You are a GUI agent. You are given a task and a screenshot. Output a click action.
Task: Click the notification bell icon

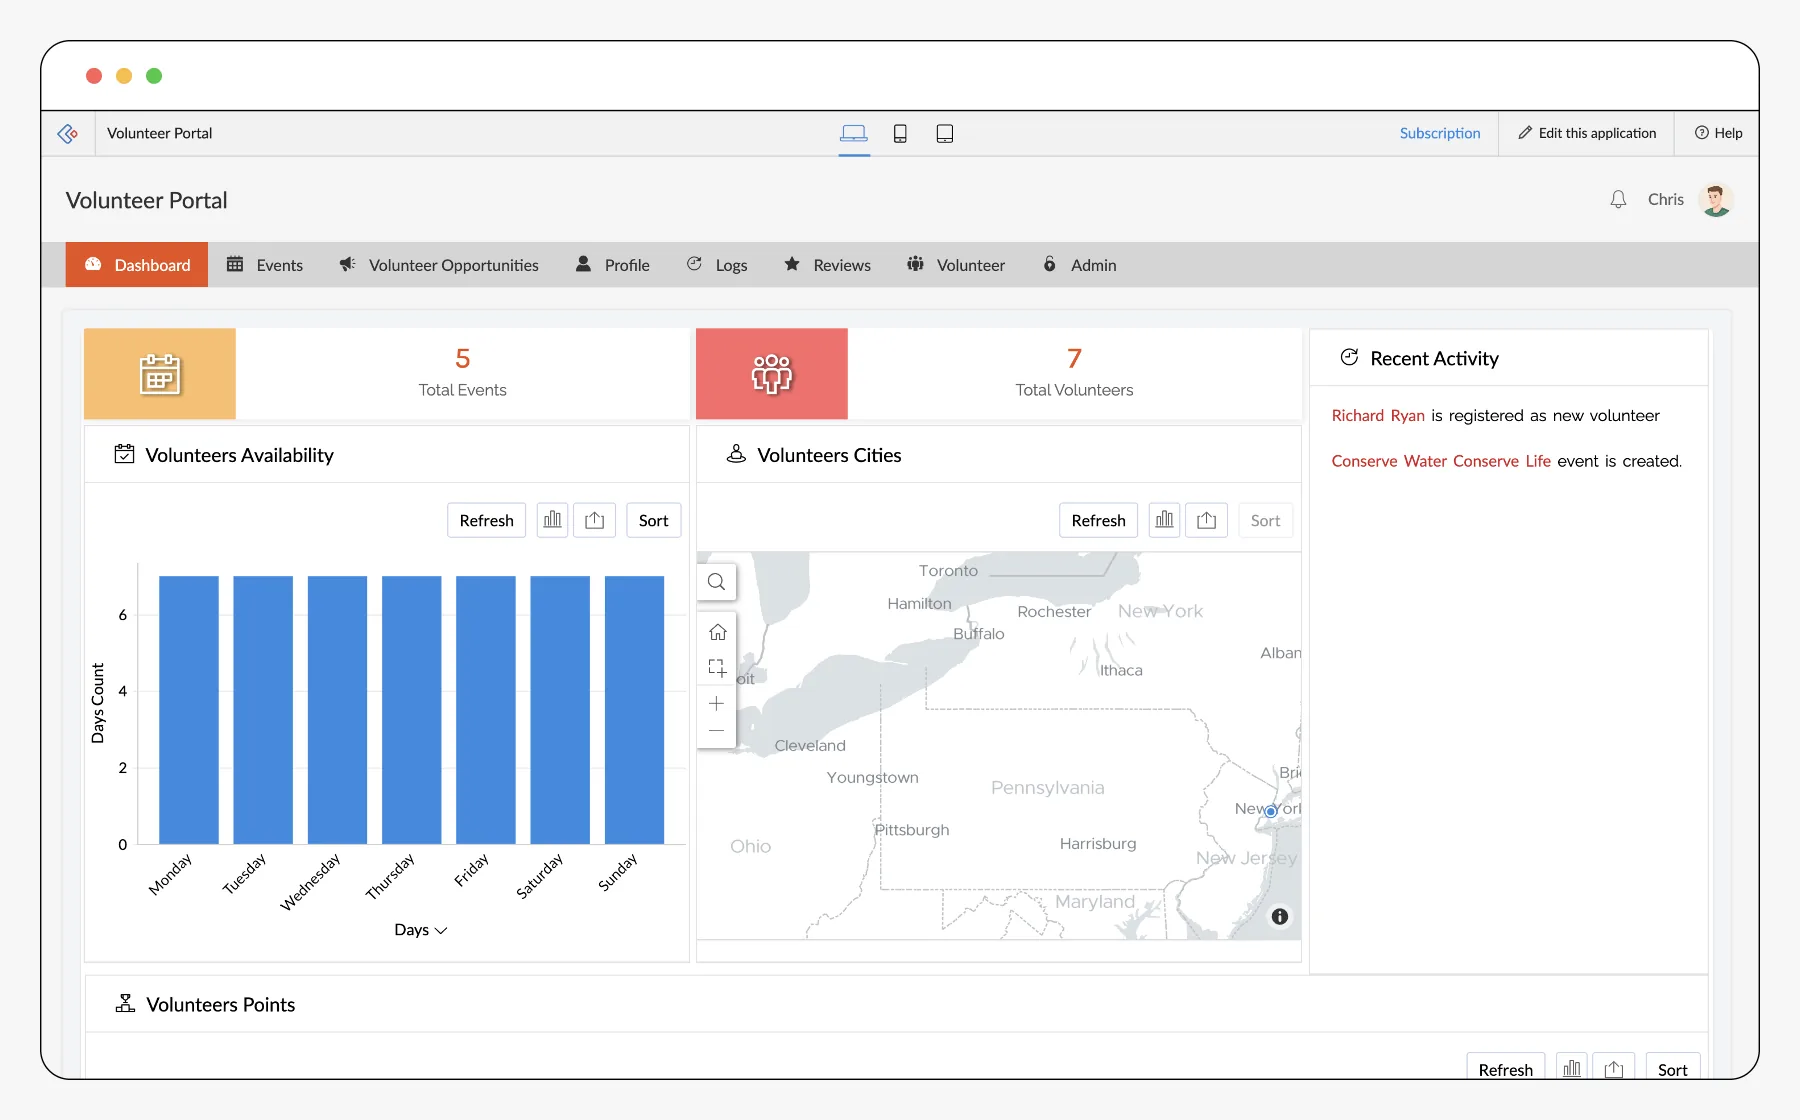[1618, 200]
